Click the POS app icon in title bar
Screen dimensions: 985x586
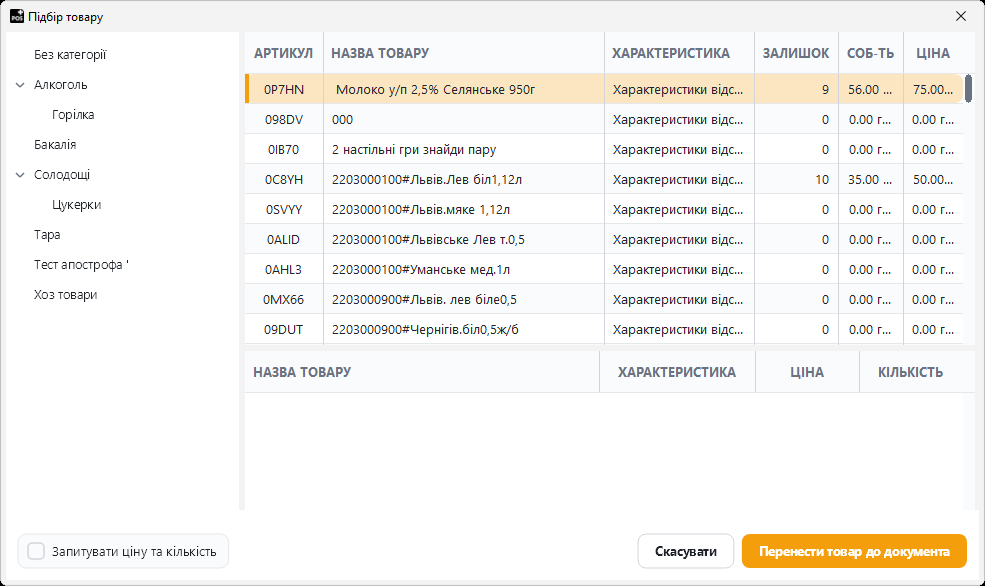[17, 16]
